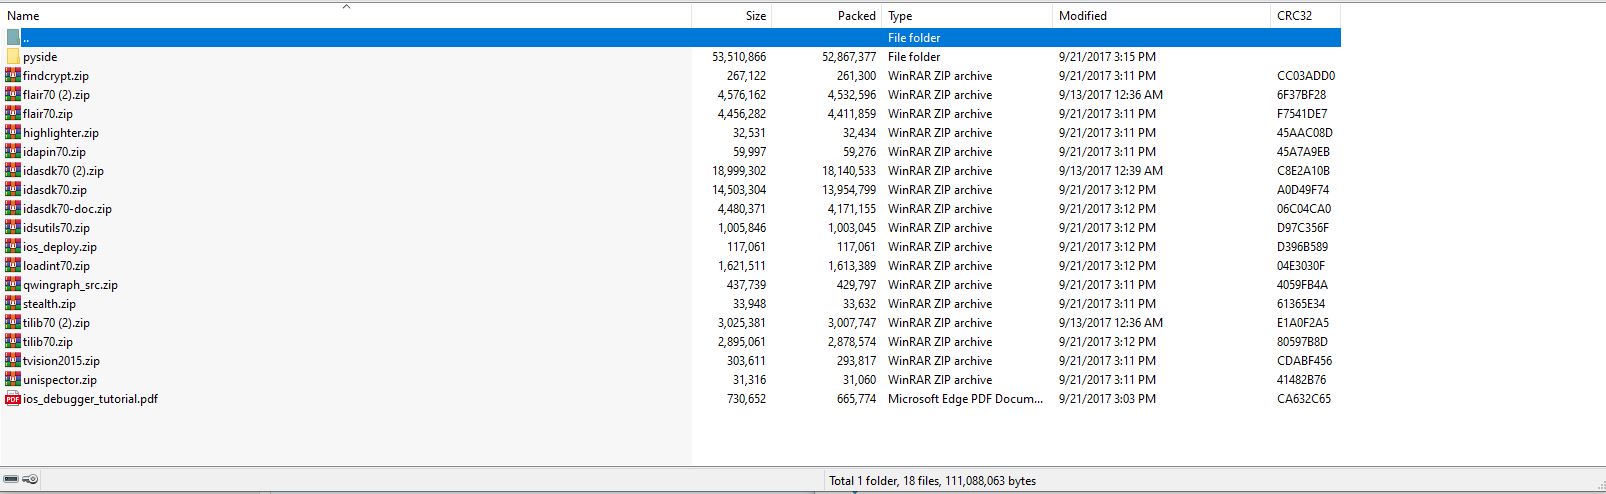This screenshot has height=494, width=1606.
Task: Click the CRC32 value 4059FB4A
Action: 1303,285
